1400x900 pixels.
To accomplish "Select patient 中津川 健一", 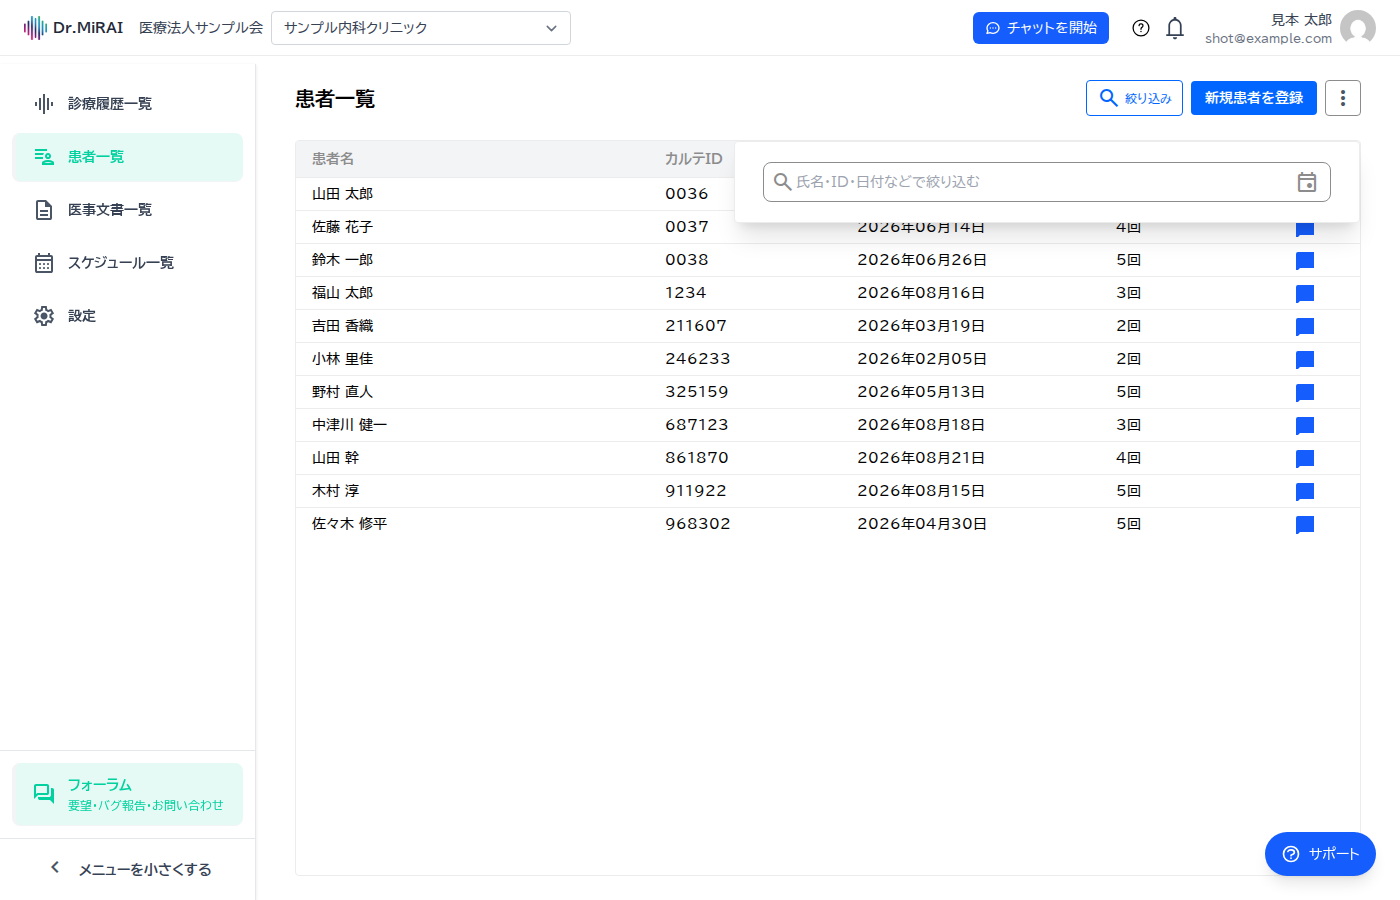I will click(349, 425).
